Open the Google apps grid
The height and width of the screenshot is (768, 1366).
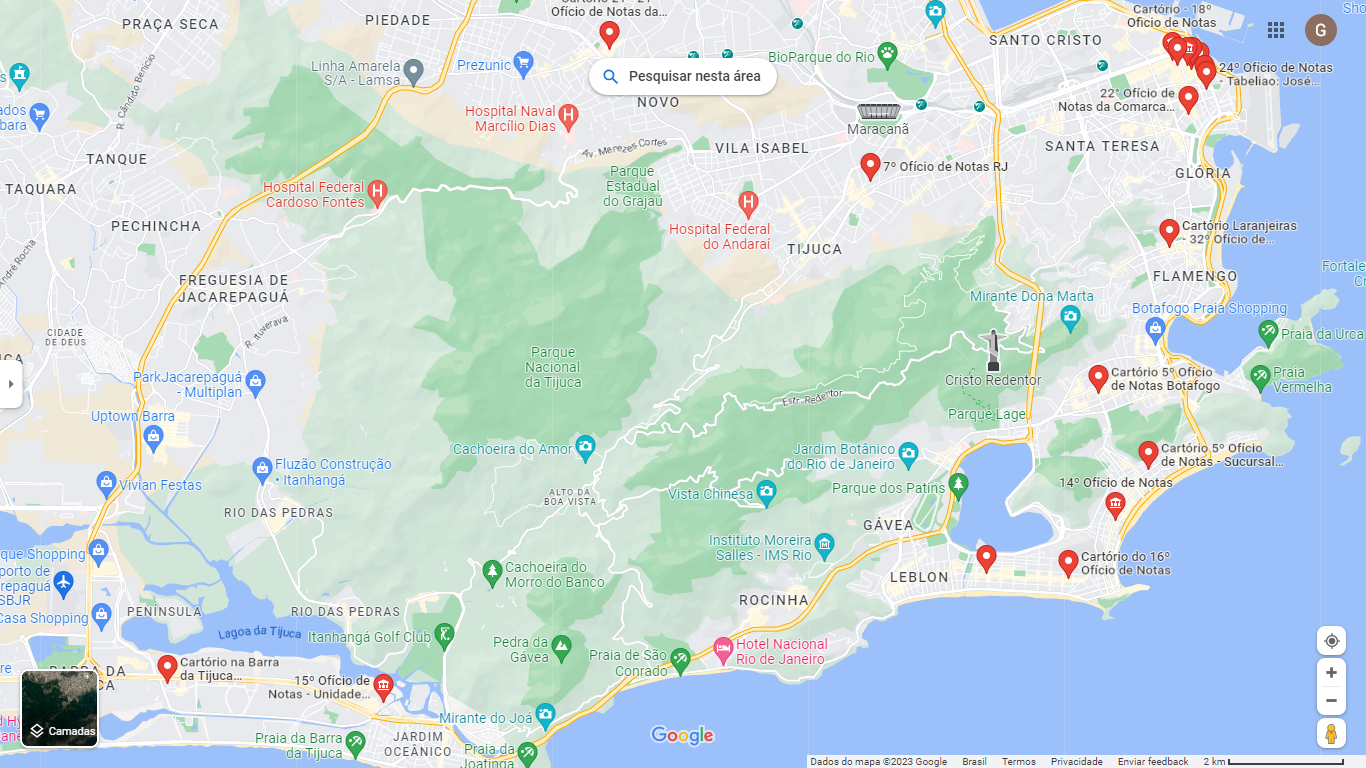[1276, 30]
